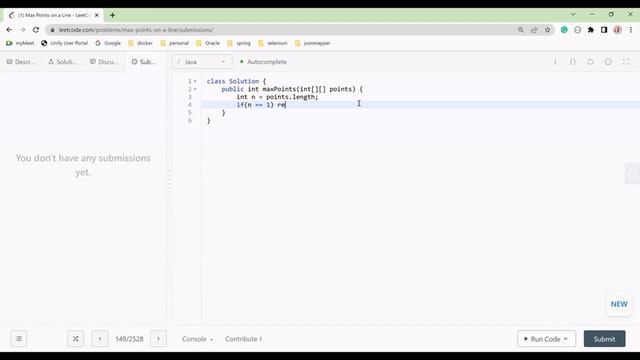Open the myMeet bookmark
Screen dimensions: 640x360
[x=20, y=43]
